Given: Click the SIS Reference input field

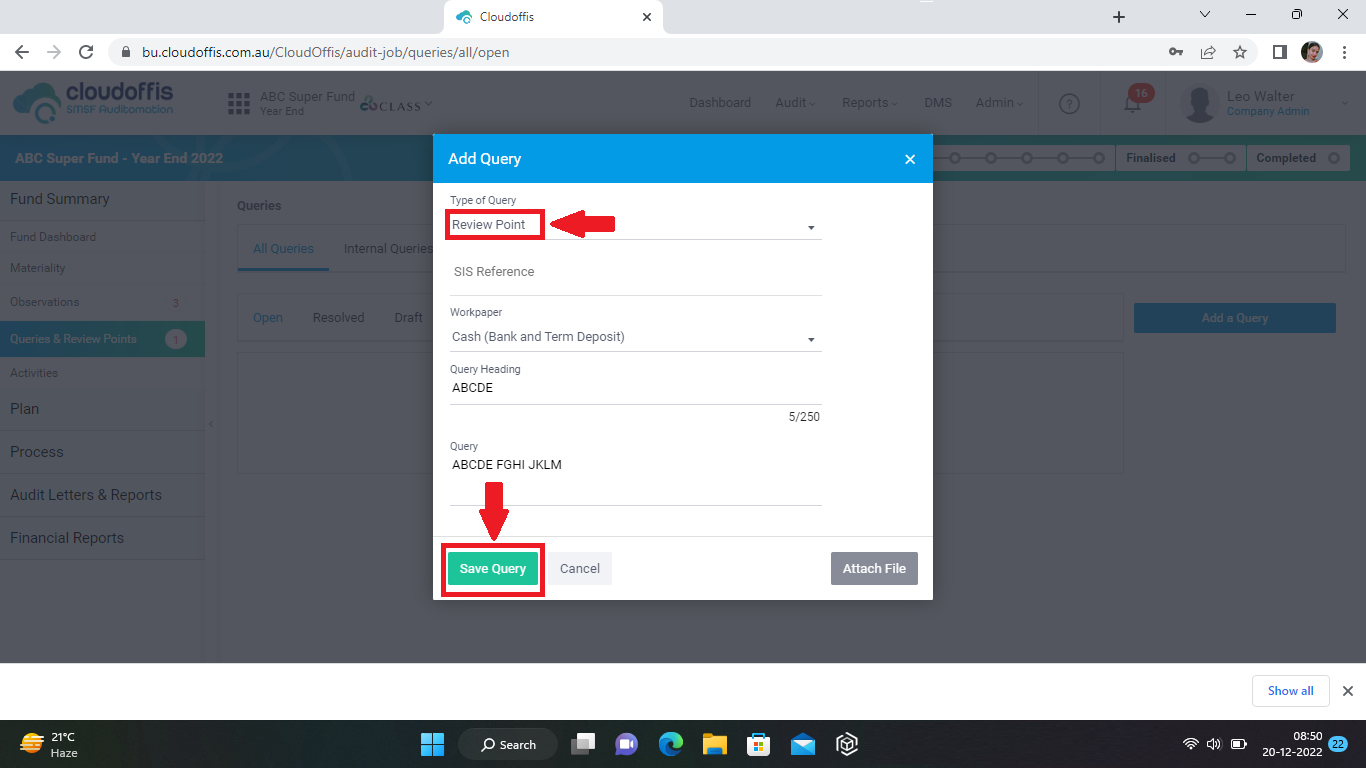Looking at the screenshot, I should click(635, 272).
